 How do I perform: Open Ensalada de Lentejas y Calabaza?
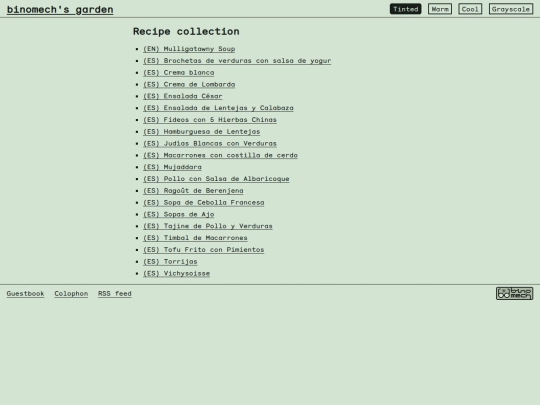[x=218, y=108]
